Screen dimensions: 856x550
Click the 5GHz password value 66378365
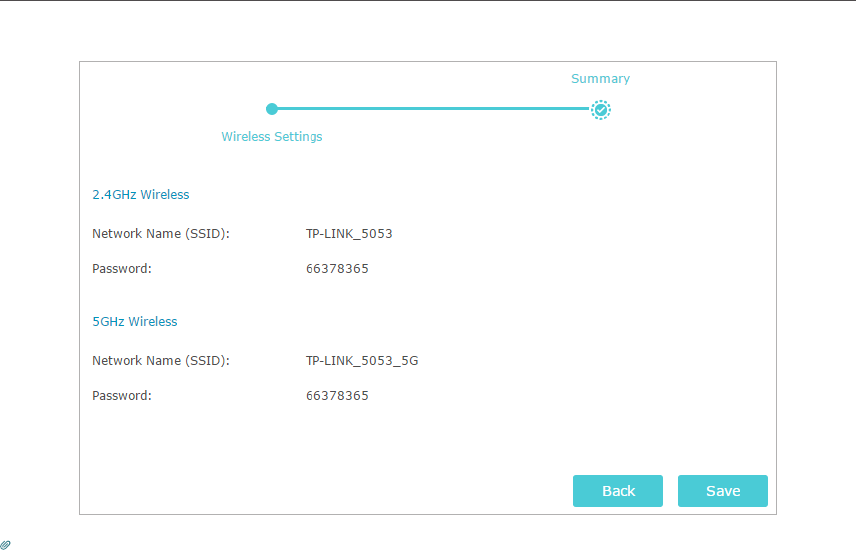point(337,395)
